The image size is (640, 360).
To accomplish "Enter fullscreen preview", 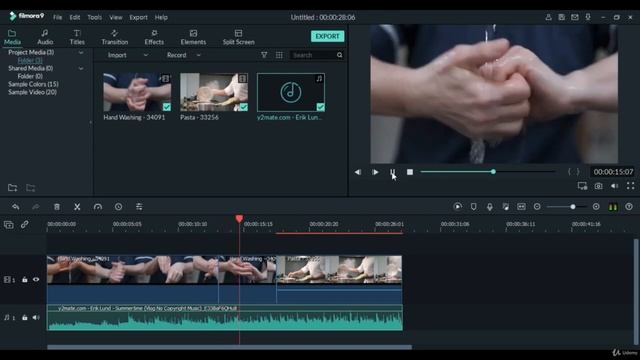I will (631, 186).
